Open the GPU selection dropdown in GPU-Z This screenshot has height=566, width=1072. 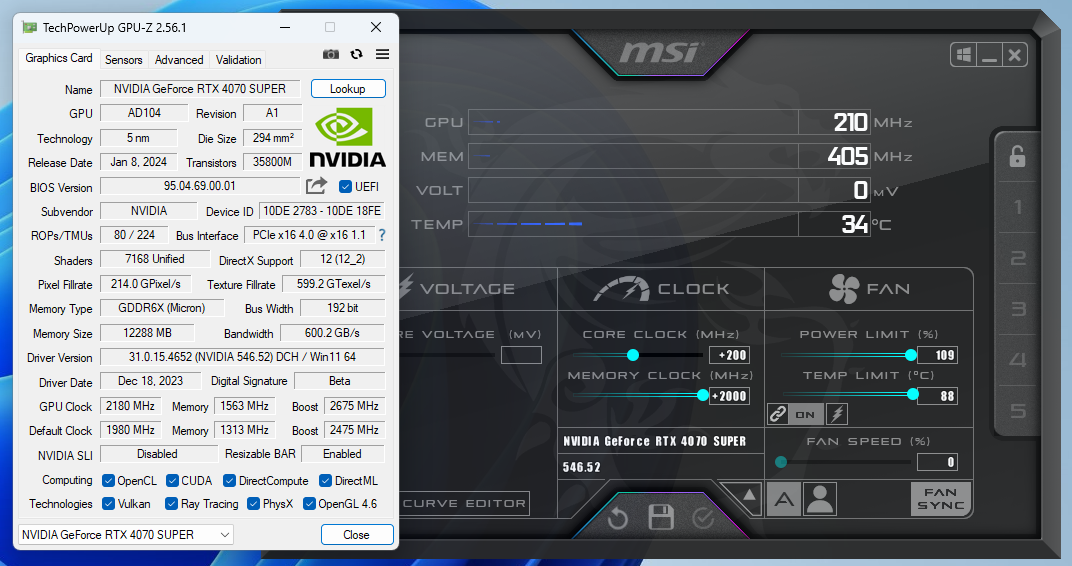[126, 535]
